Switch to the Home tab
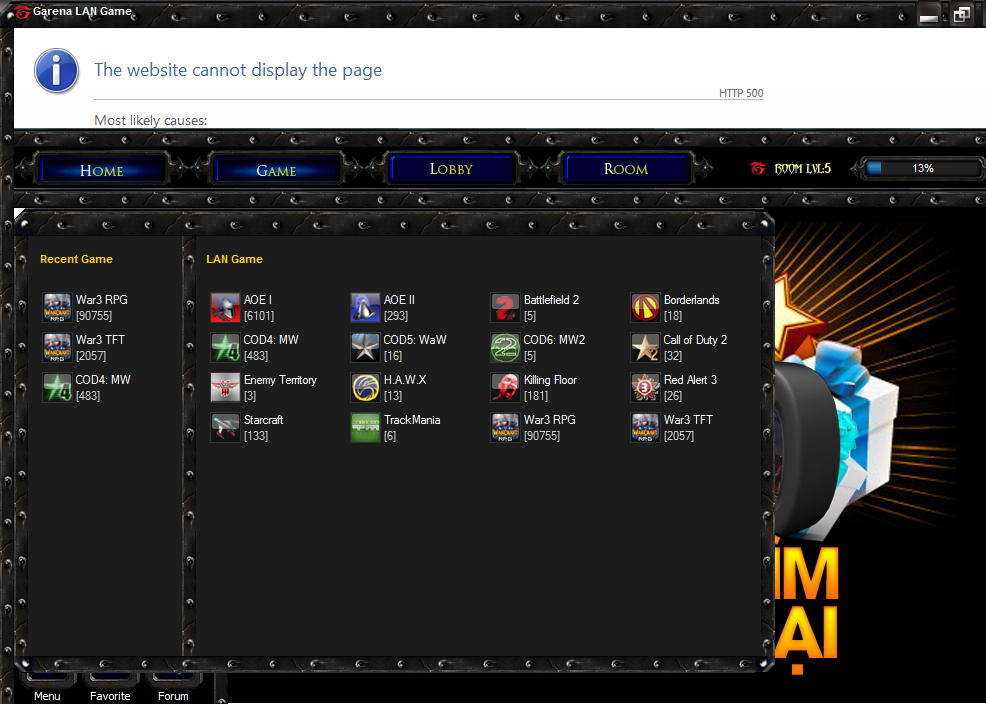986x704 pixels. click(x=102, y=170)
